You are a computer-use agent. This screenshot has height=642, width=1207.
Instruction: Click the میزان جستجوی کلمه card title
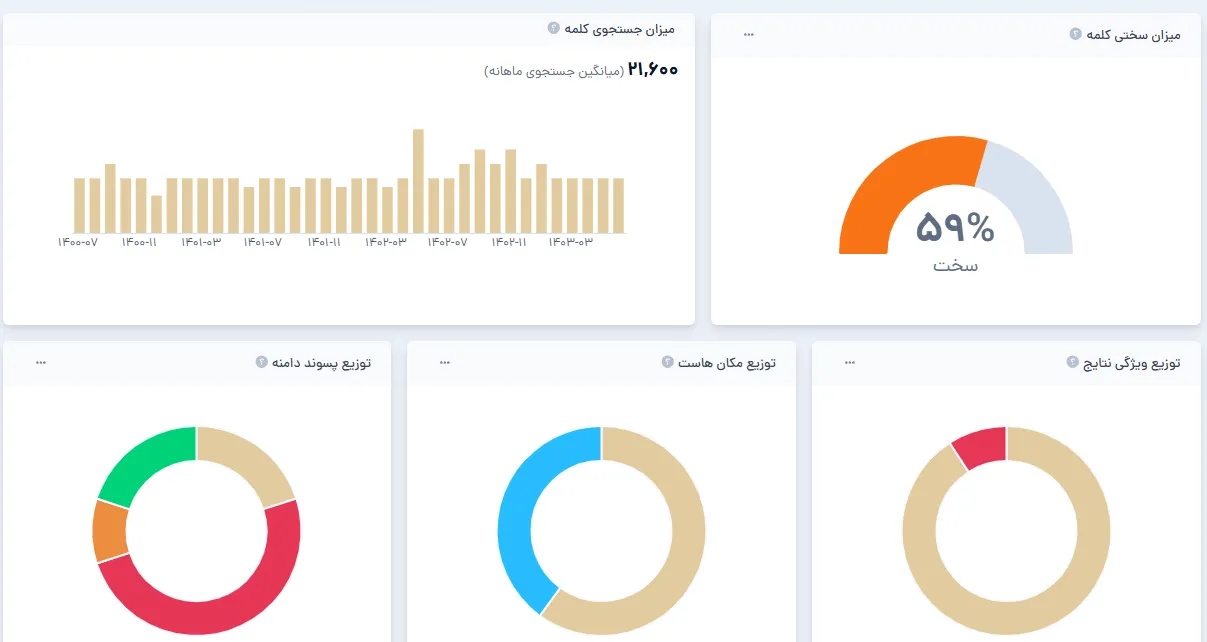click(x=619, y=29)
